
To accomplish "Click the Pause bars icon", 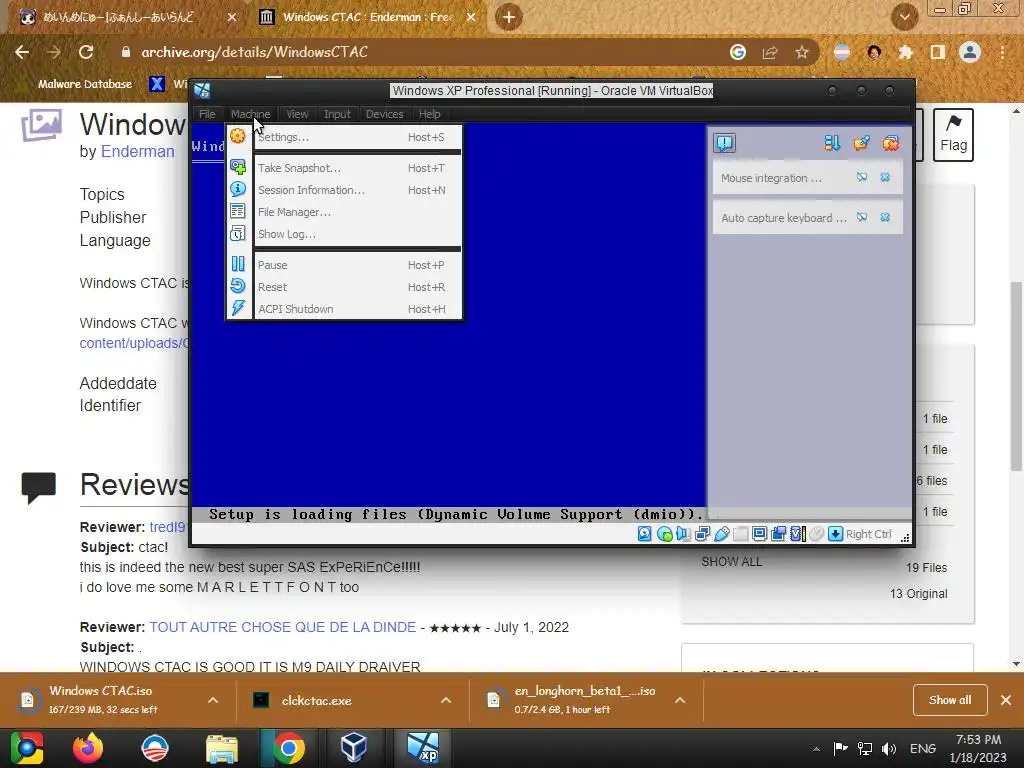I will [x=238, y=264].
